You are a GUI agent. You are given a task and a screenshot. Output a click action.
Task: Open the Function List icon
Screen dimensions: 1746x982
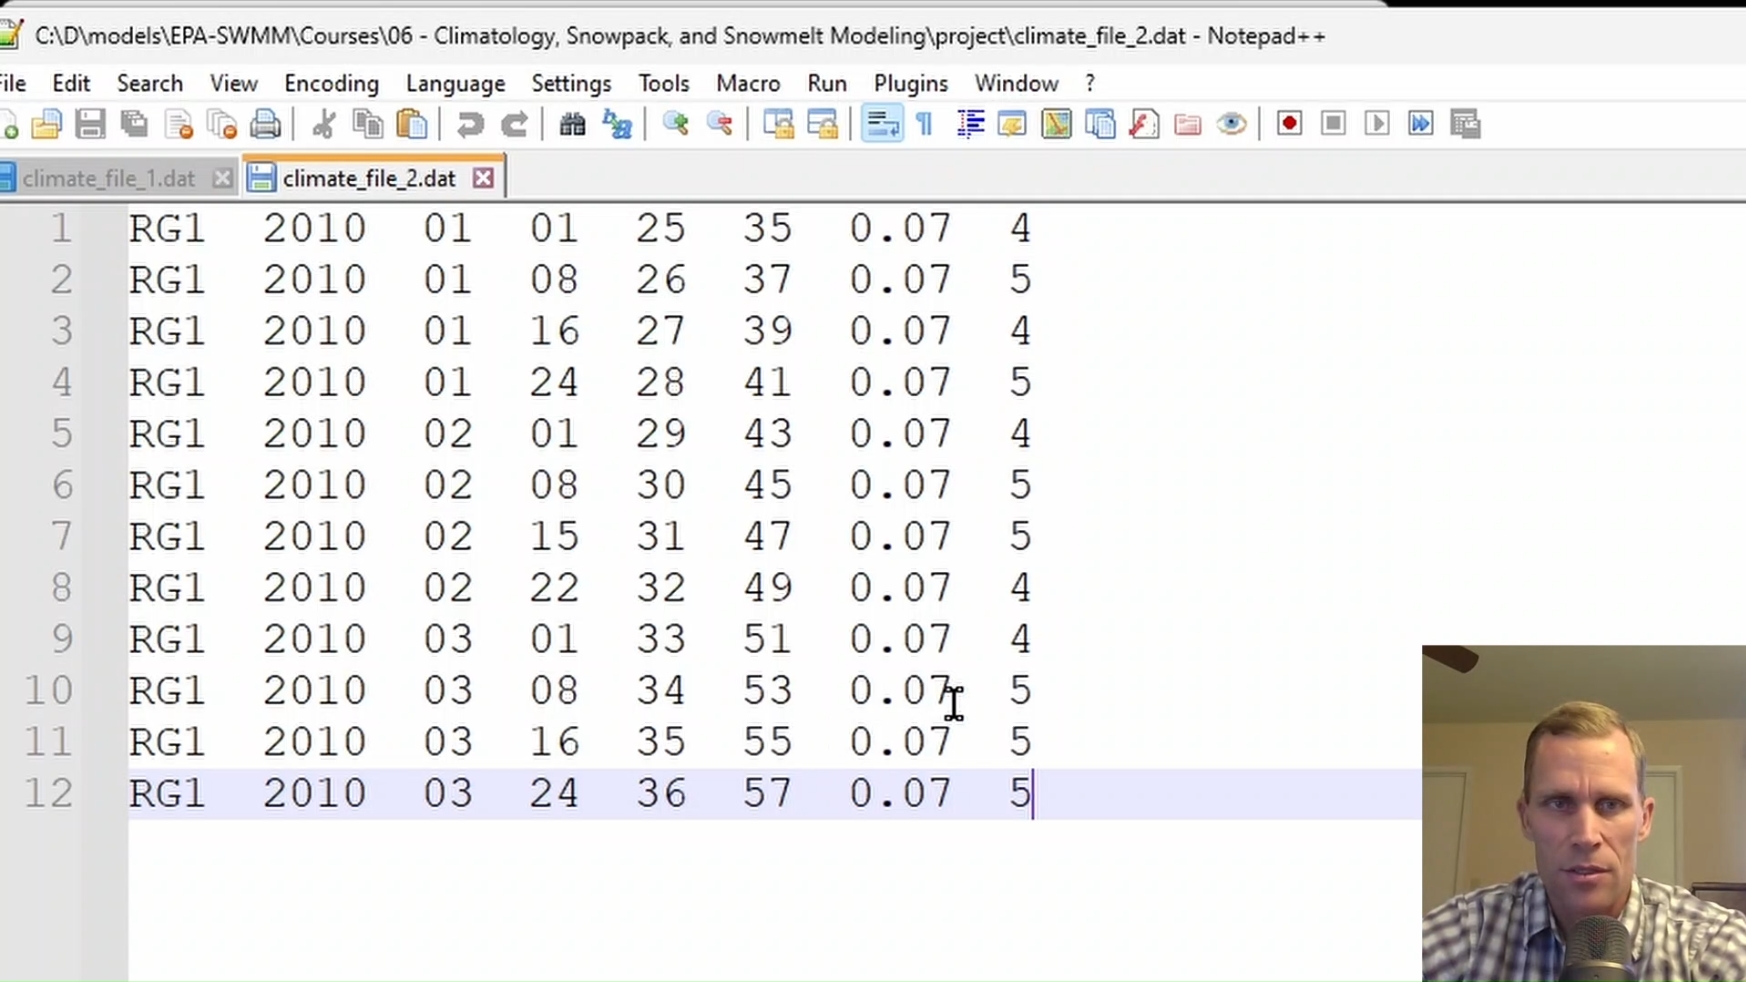point(1144,124)
